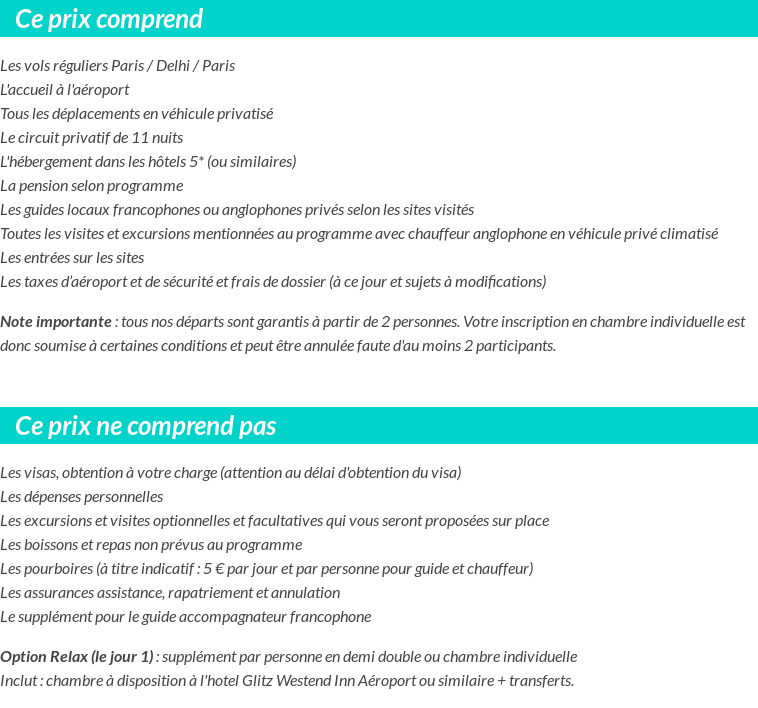Click the bold 'Note importante' label
The image size is (758, 708).
coord(56,322)
